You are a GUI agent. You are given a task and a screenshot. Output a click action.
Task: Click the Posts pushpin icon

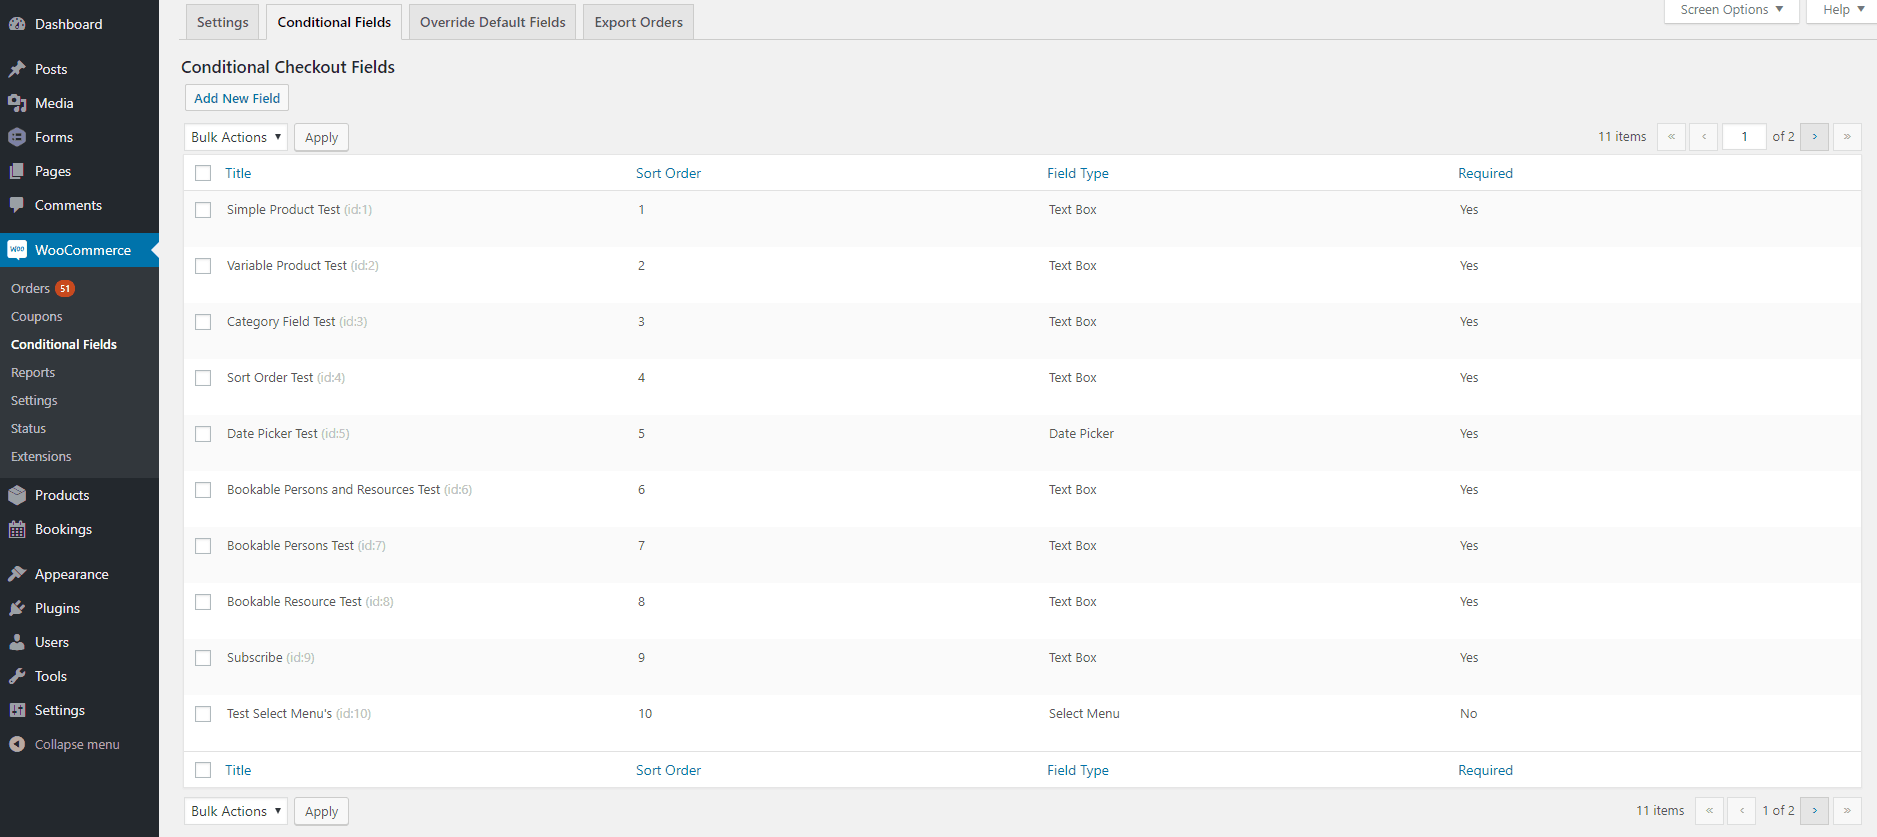coord(17,69)
